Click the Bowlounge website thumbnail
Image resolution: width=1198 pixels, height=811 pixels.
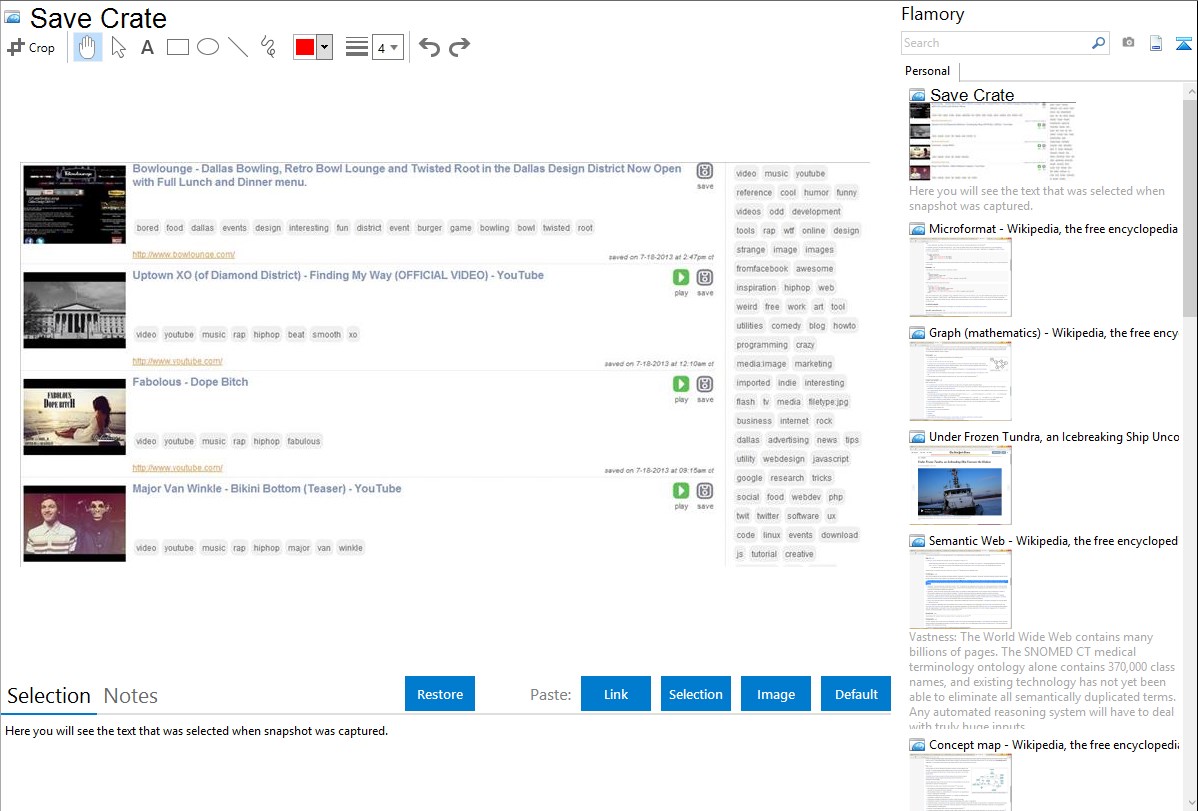click(74, 204)
